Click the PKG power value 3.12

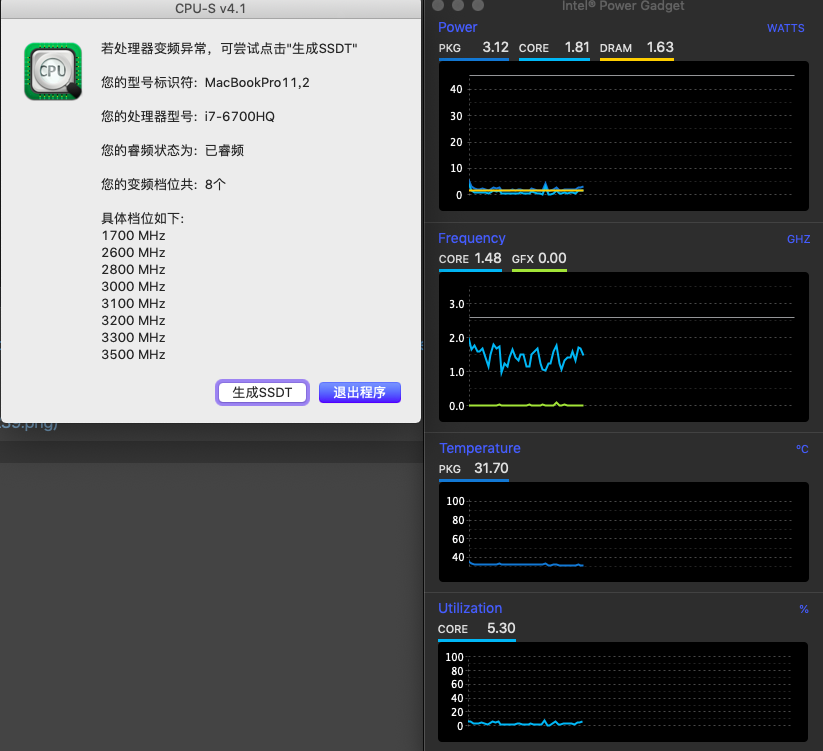click(x=495, y=47)
